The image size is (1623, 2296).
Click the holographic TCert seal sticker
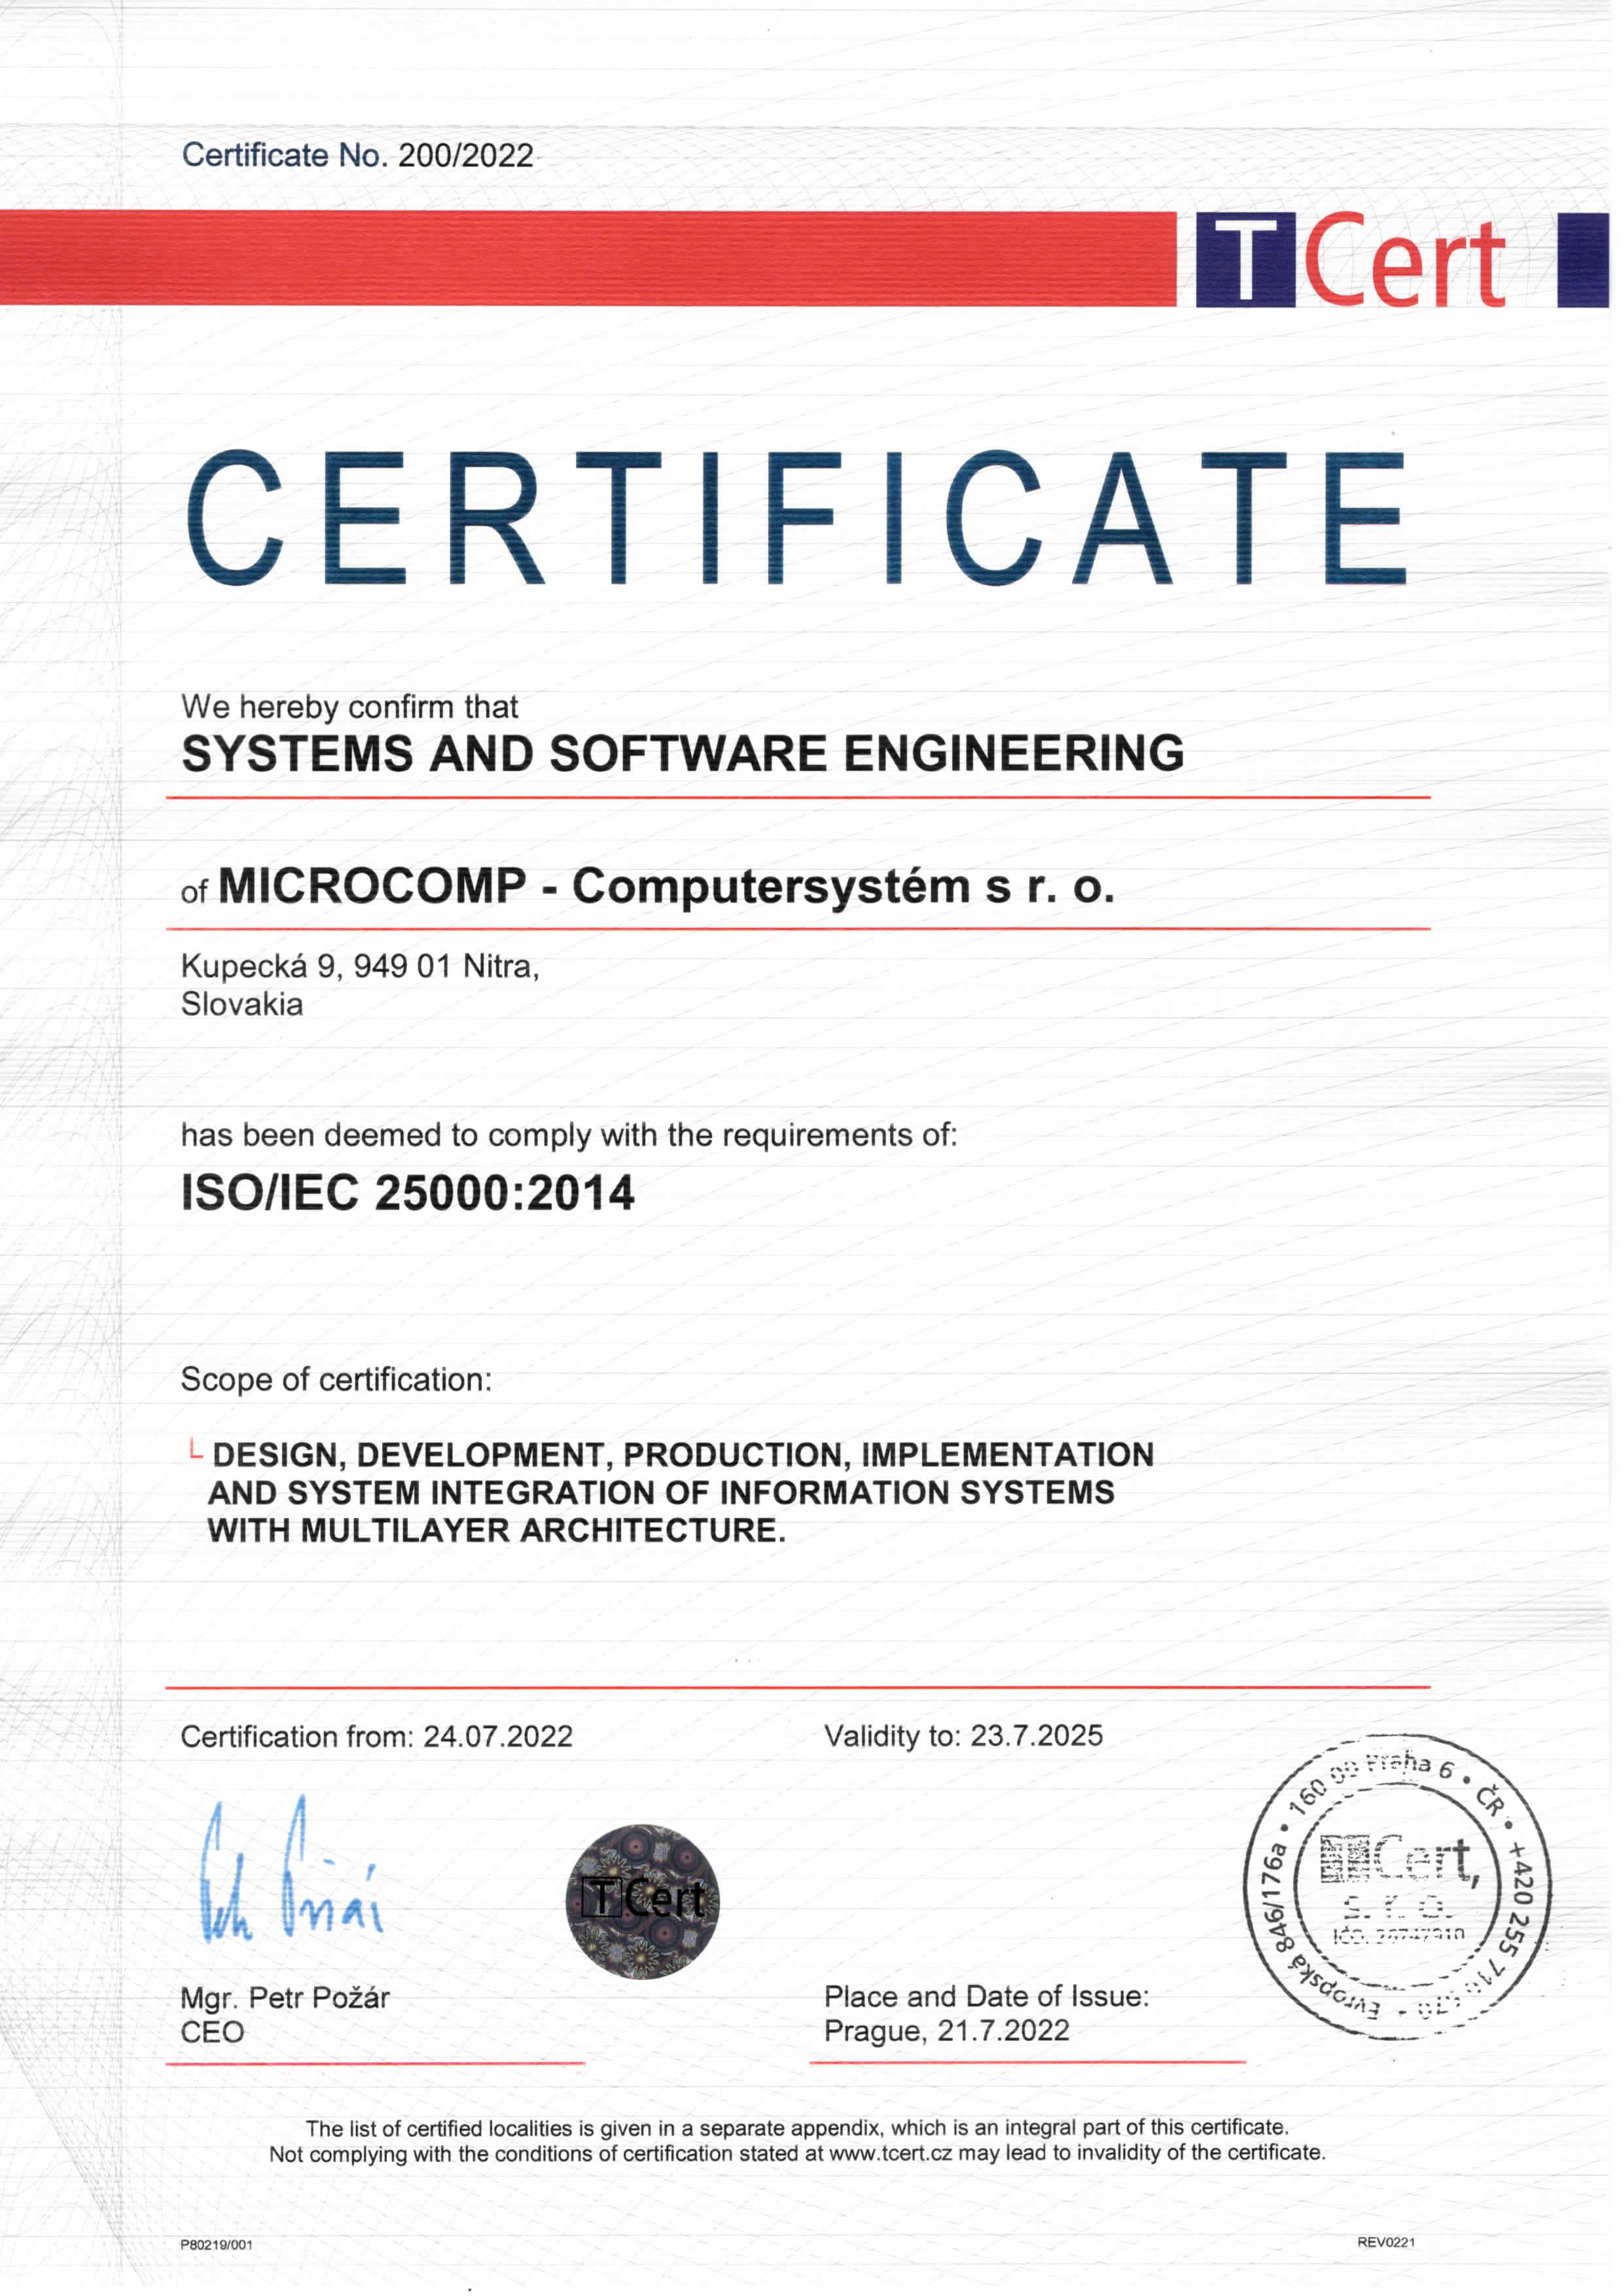[642, 1901]
